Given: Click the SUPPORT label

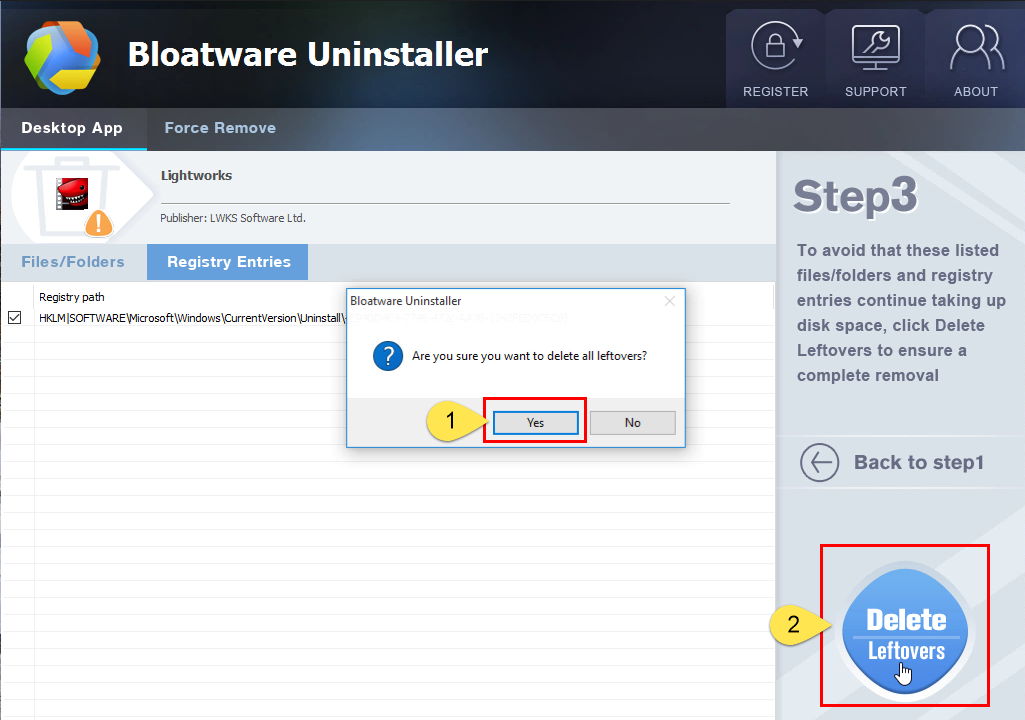Looking at the screenshot, I should pos(875,92).
